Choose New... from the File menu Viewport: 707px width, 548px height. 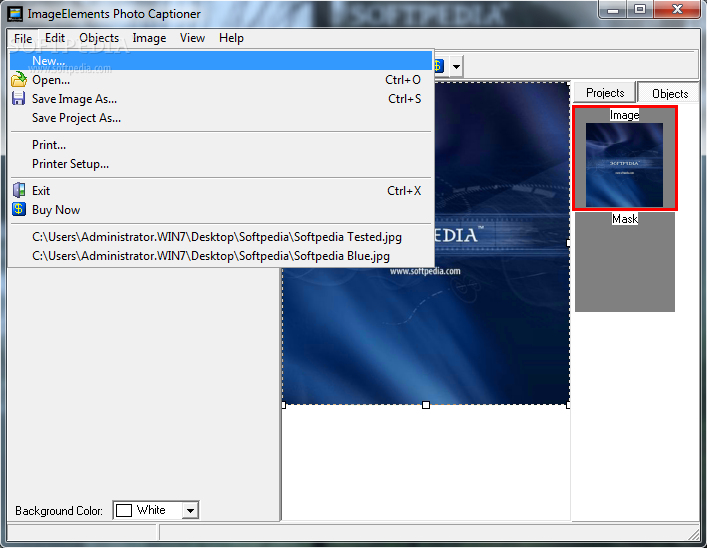click(x=221, y=60)
